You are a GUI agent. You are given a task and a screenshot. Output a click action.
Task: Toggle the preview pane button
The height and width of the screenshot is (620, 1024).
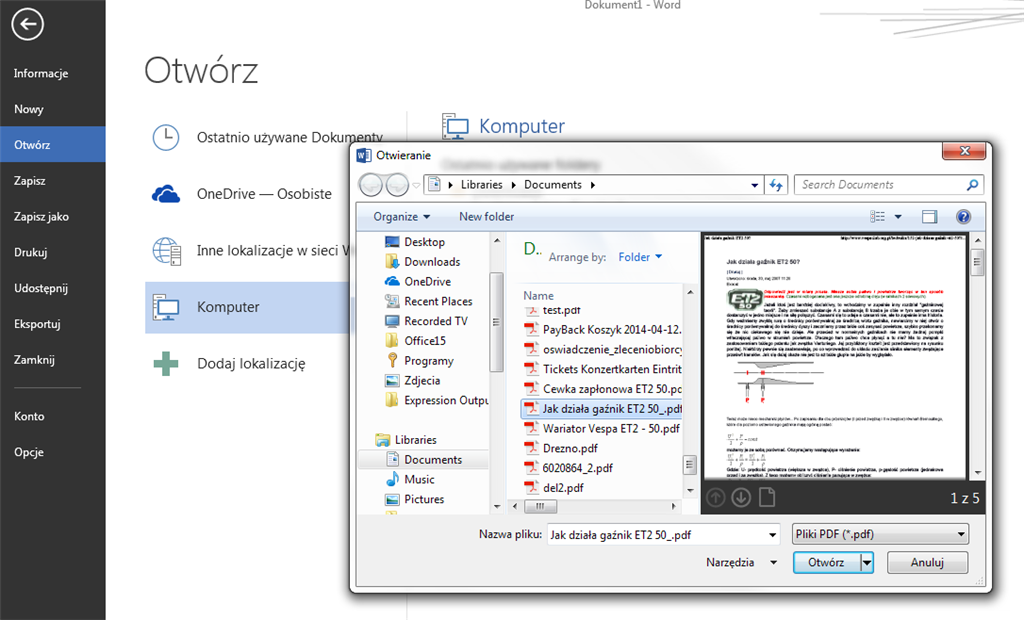929,216
